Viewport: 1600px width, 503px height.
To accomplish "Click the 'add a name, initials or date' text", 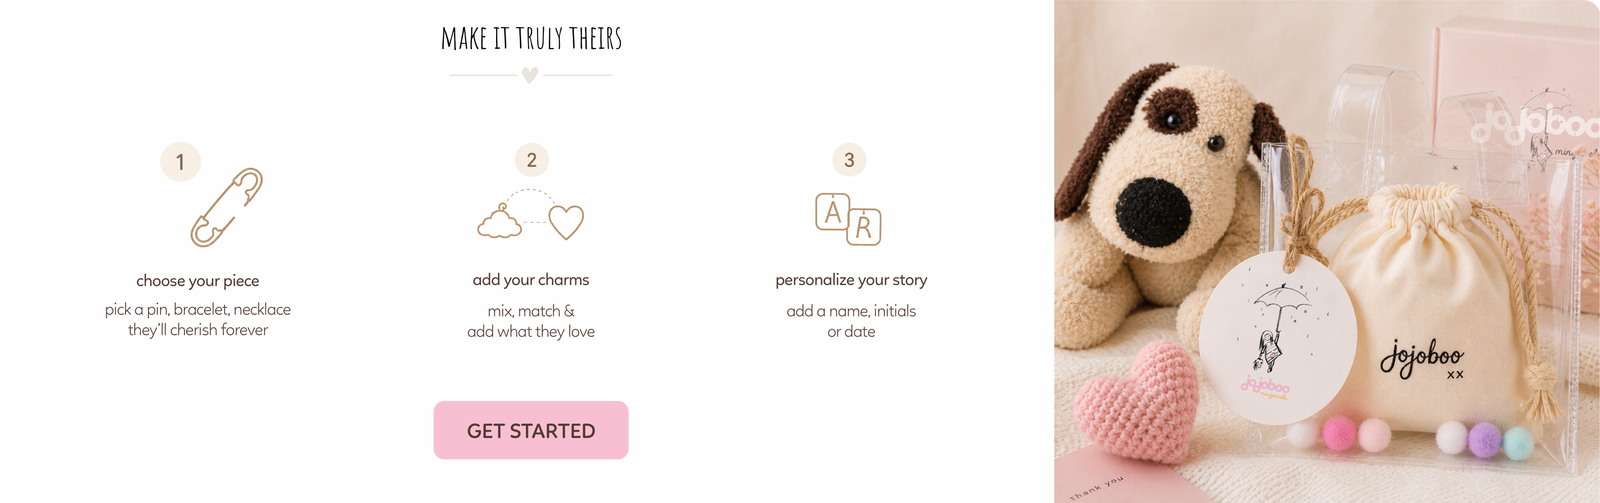I will coord(851,321).
